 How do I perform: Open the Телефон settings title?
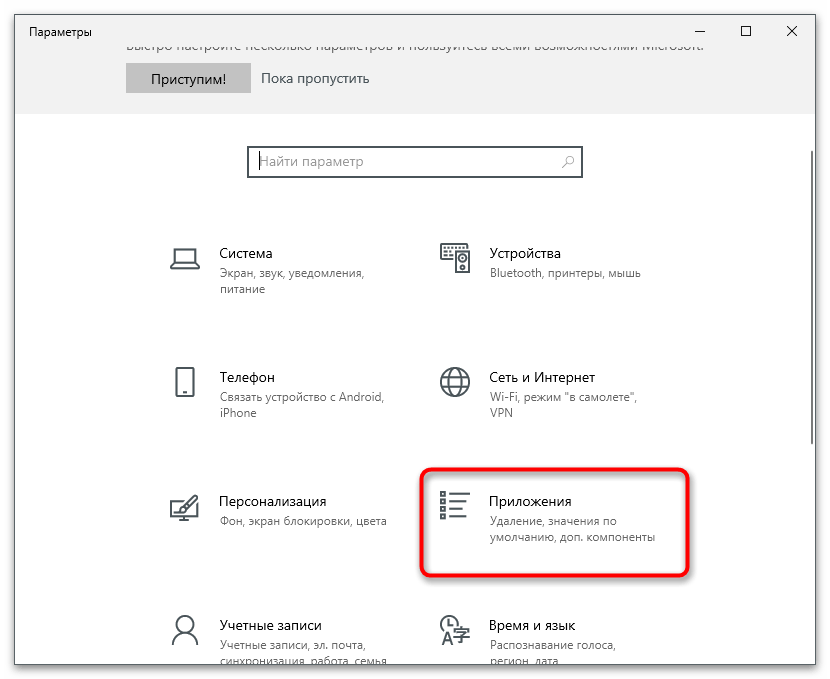pyautogui.click(x=247, y=377)
